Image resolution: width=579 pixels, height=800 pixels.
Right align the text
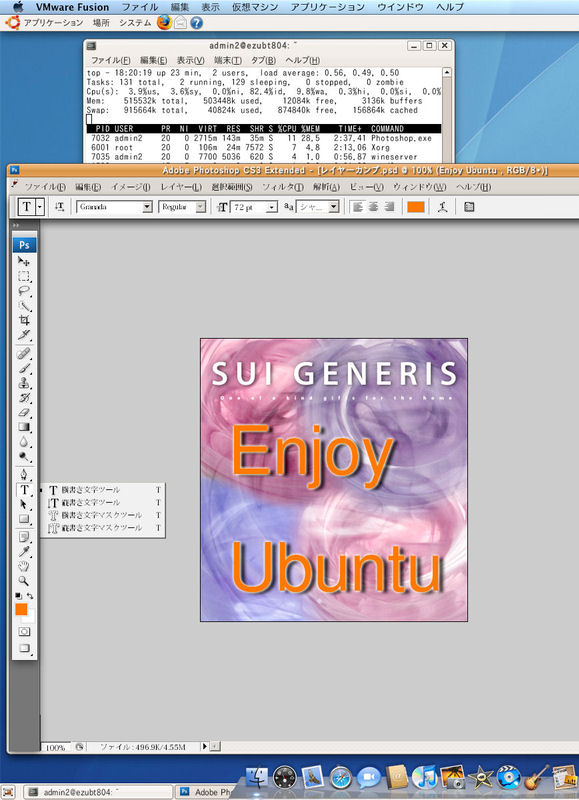coord(389,207)
